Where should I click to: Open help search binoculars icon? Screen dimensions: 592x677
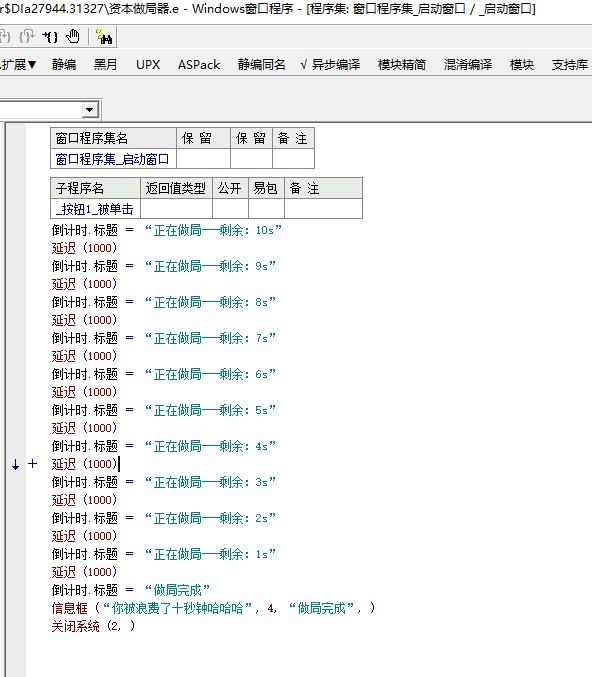point(104,37)
